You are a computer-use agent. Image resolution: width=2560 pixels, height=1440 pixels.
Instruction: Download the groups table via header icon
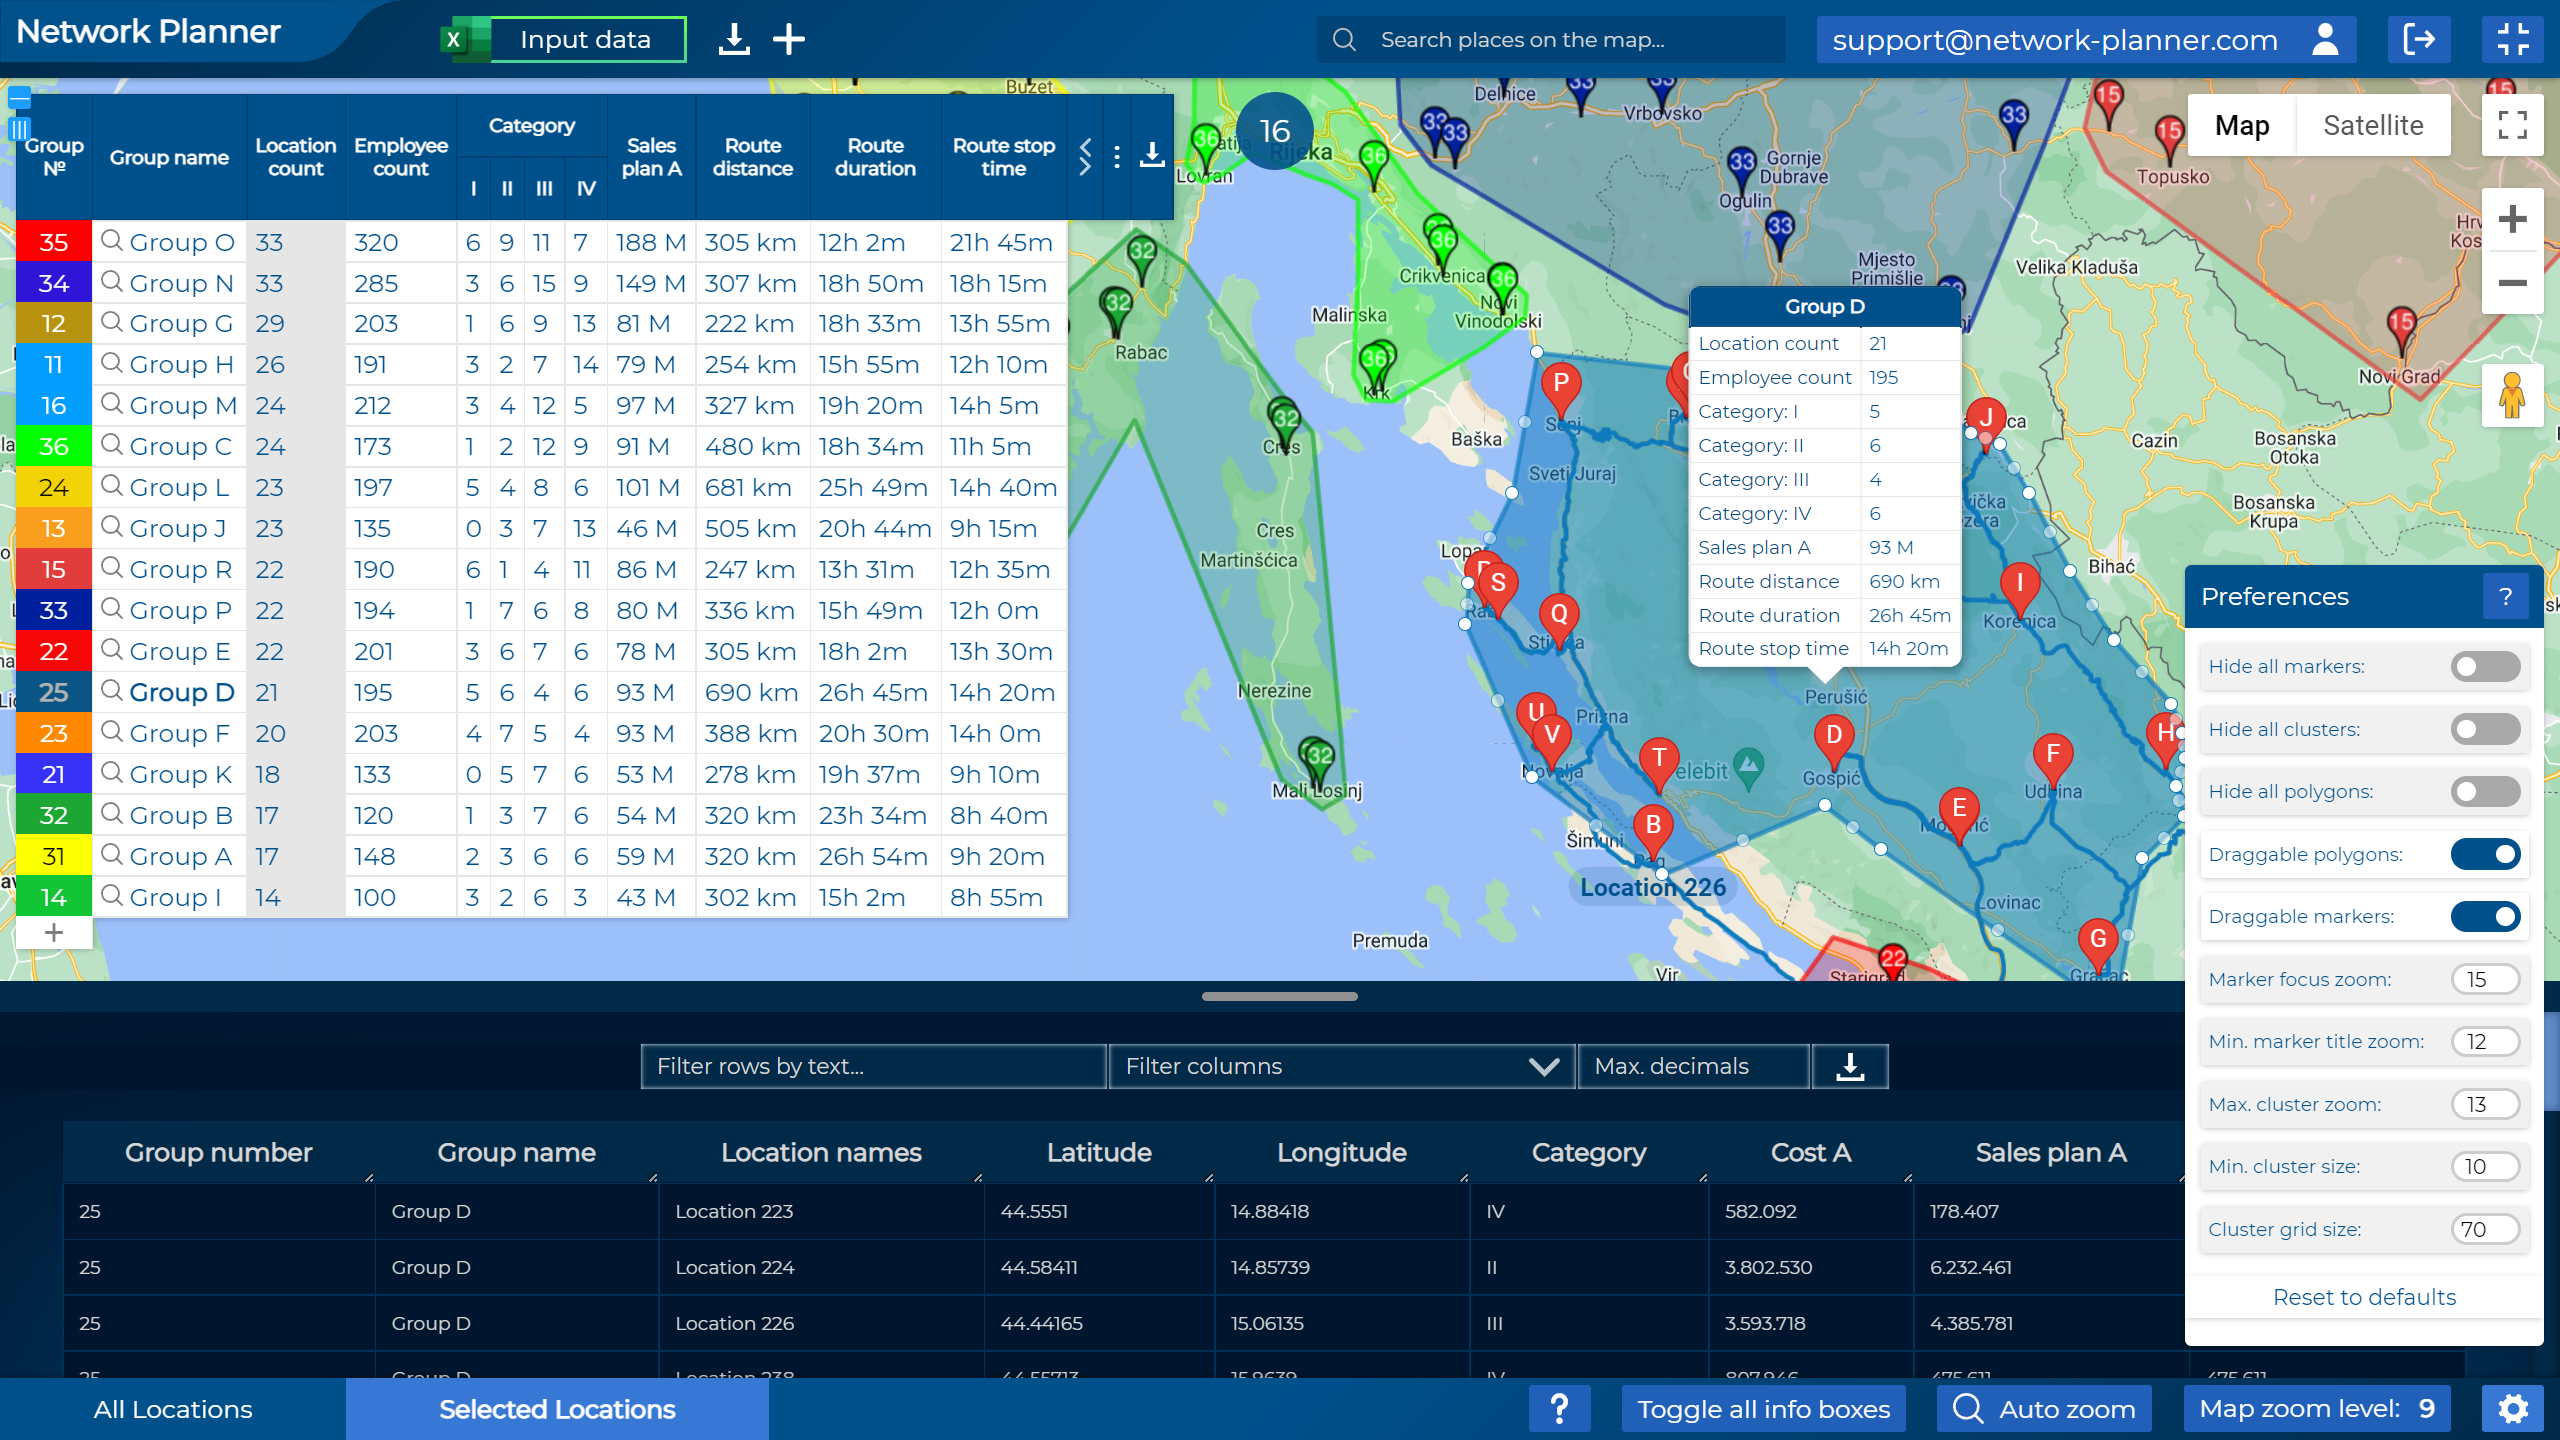(1152, 156)
